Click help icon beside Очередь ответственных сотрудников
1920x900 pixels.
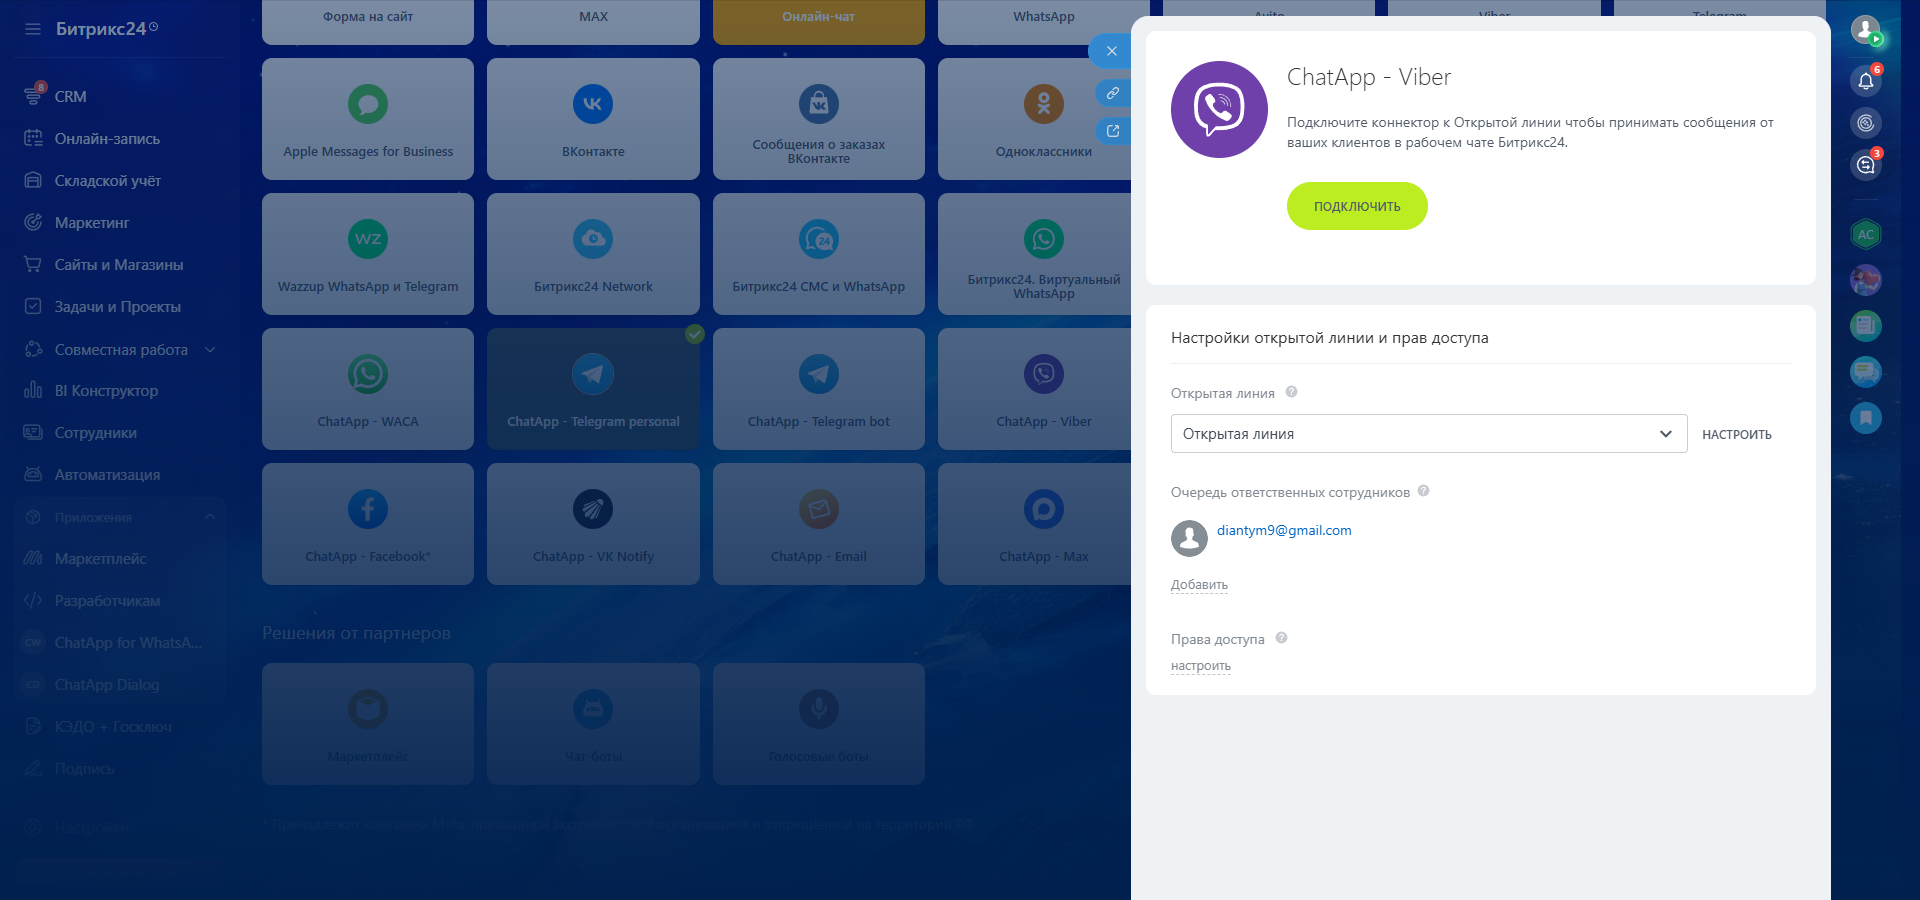coord(1423,491)
